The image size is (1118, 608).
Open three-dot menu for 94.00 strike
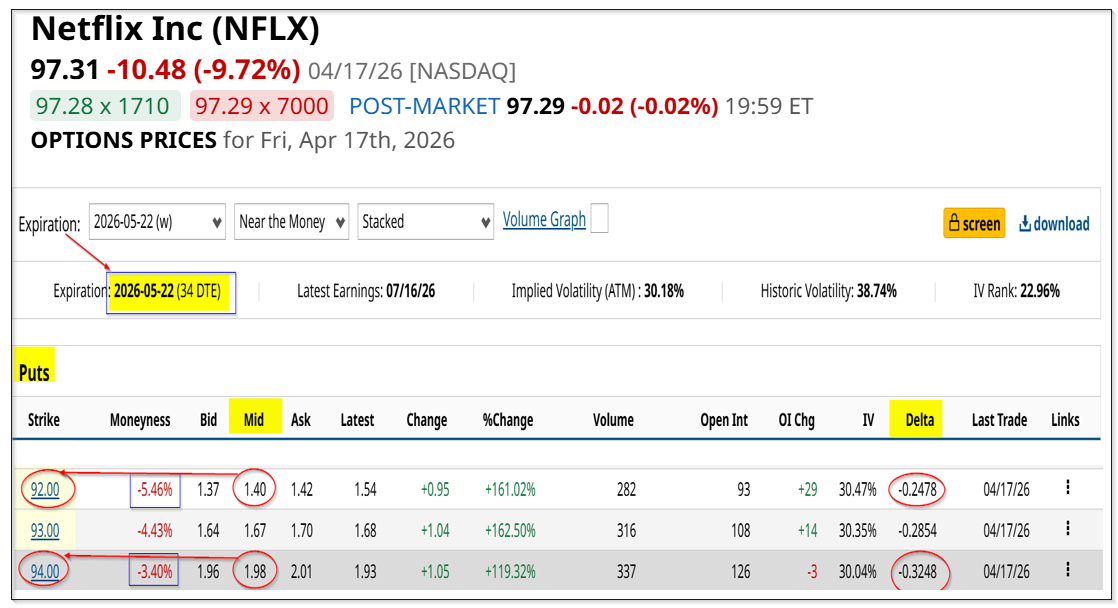[1068, 571]
